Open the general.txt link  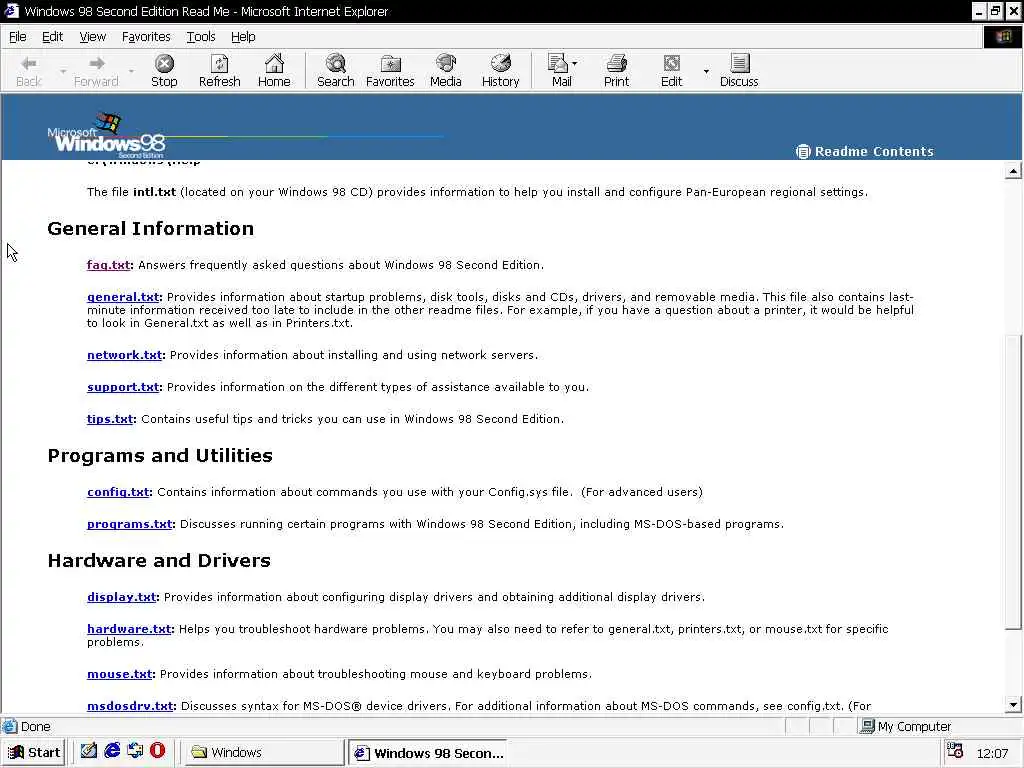pos(123,297)
